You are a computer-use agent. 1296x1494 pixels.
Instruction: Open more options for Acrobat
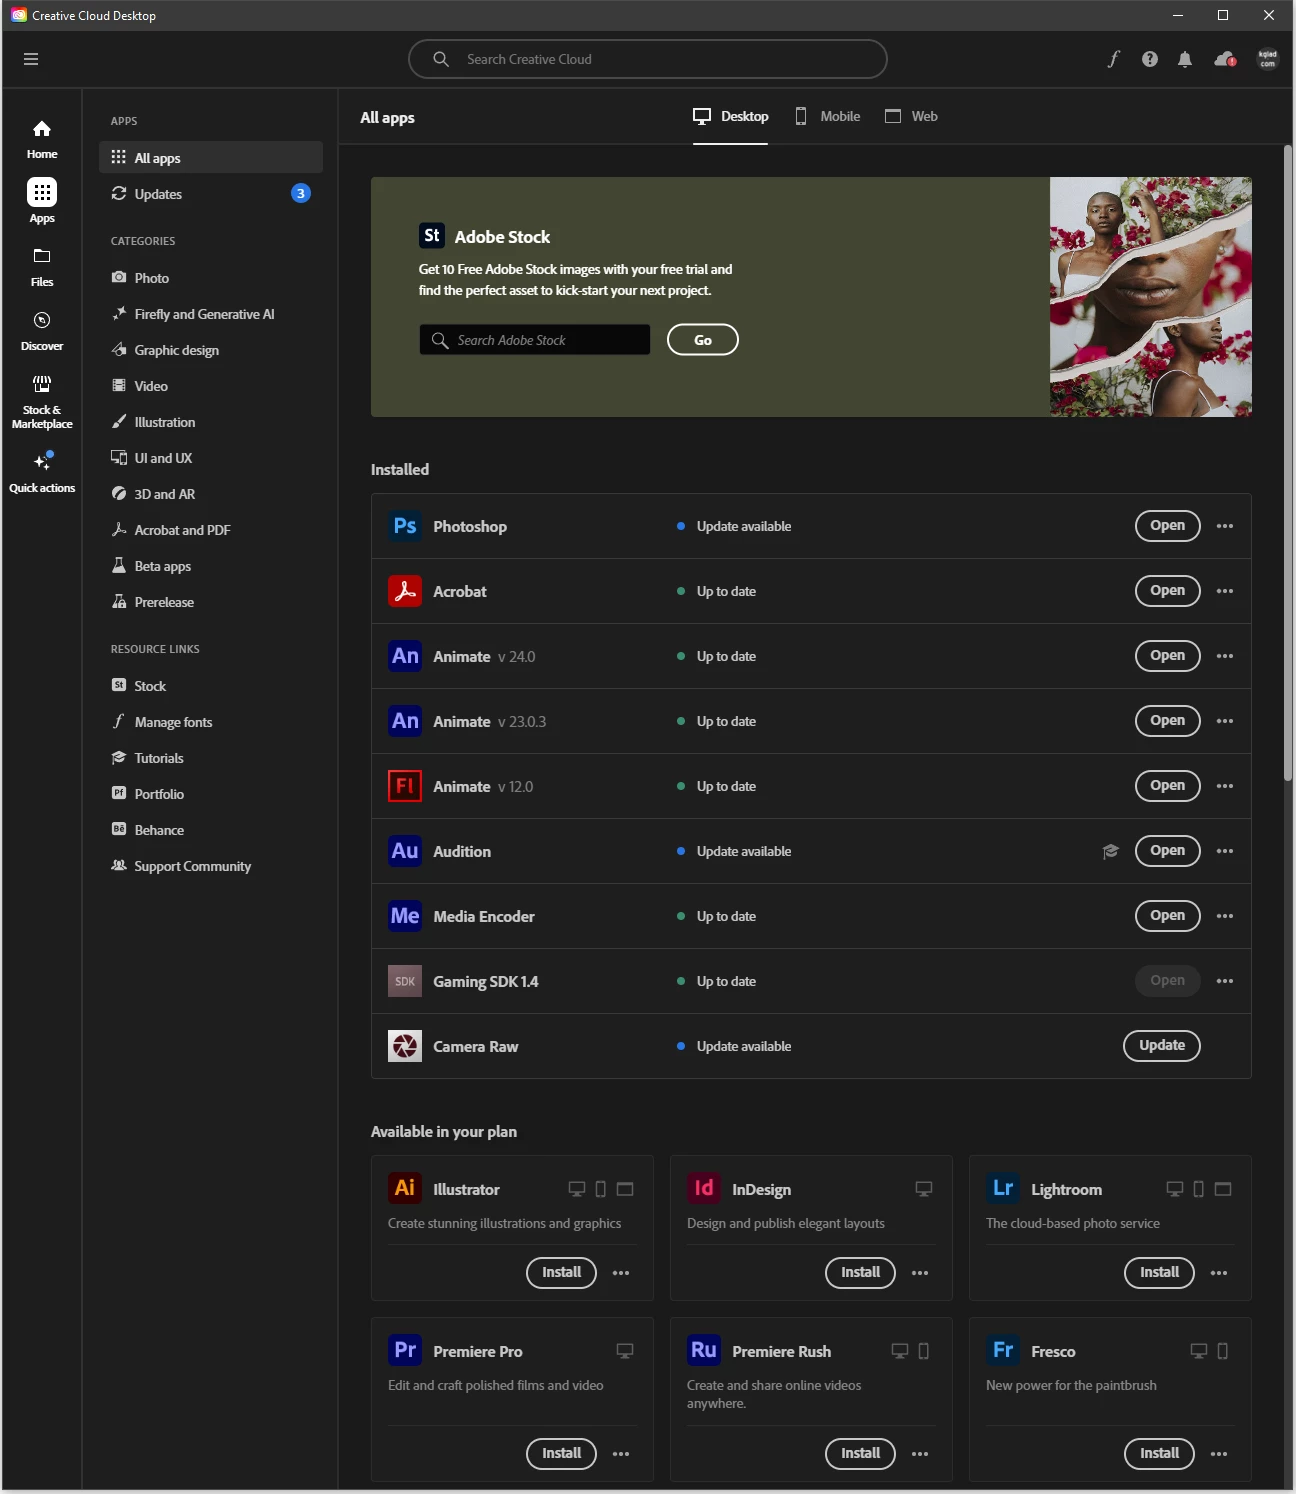1225,591
